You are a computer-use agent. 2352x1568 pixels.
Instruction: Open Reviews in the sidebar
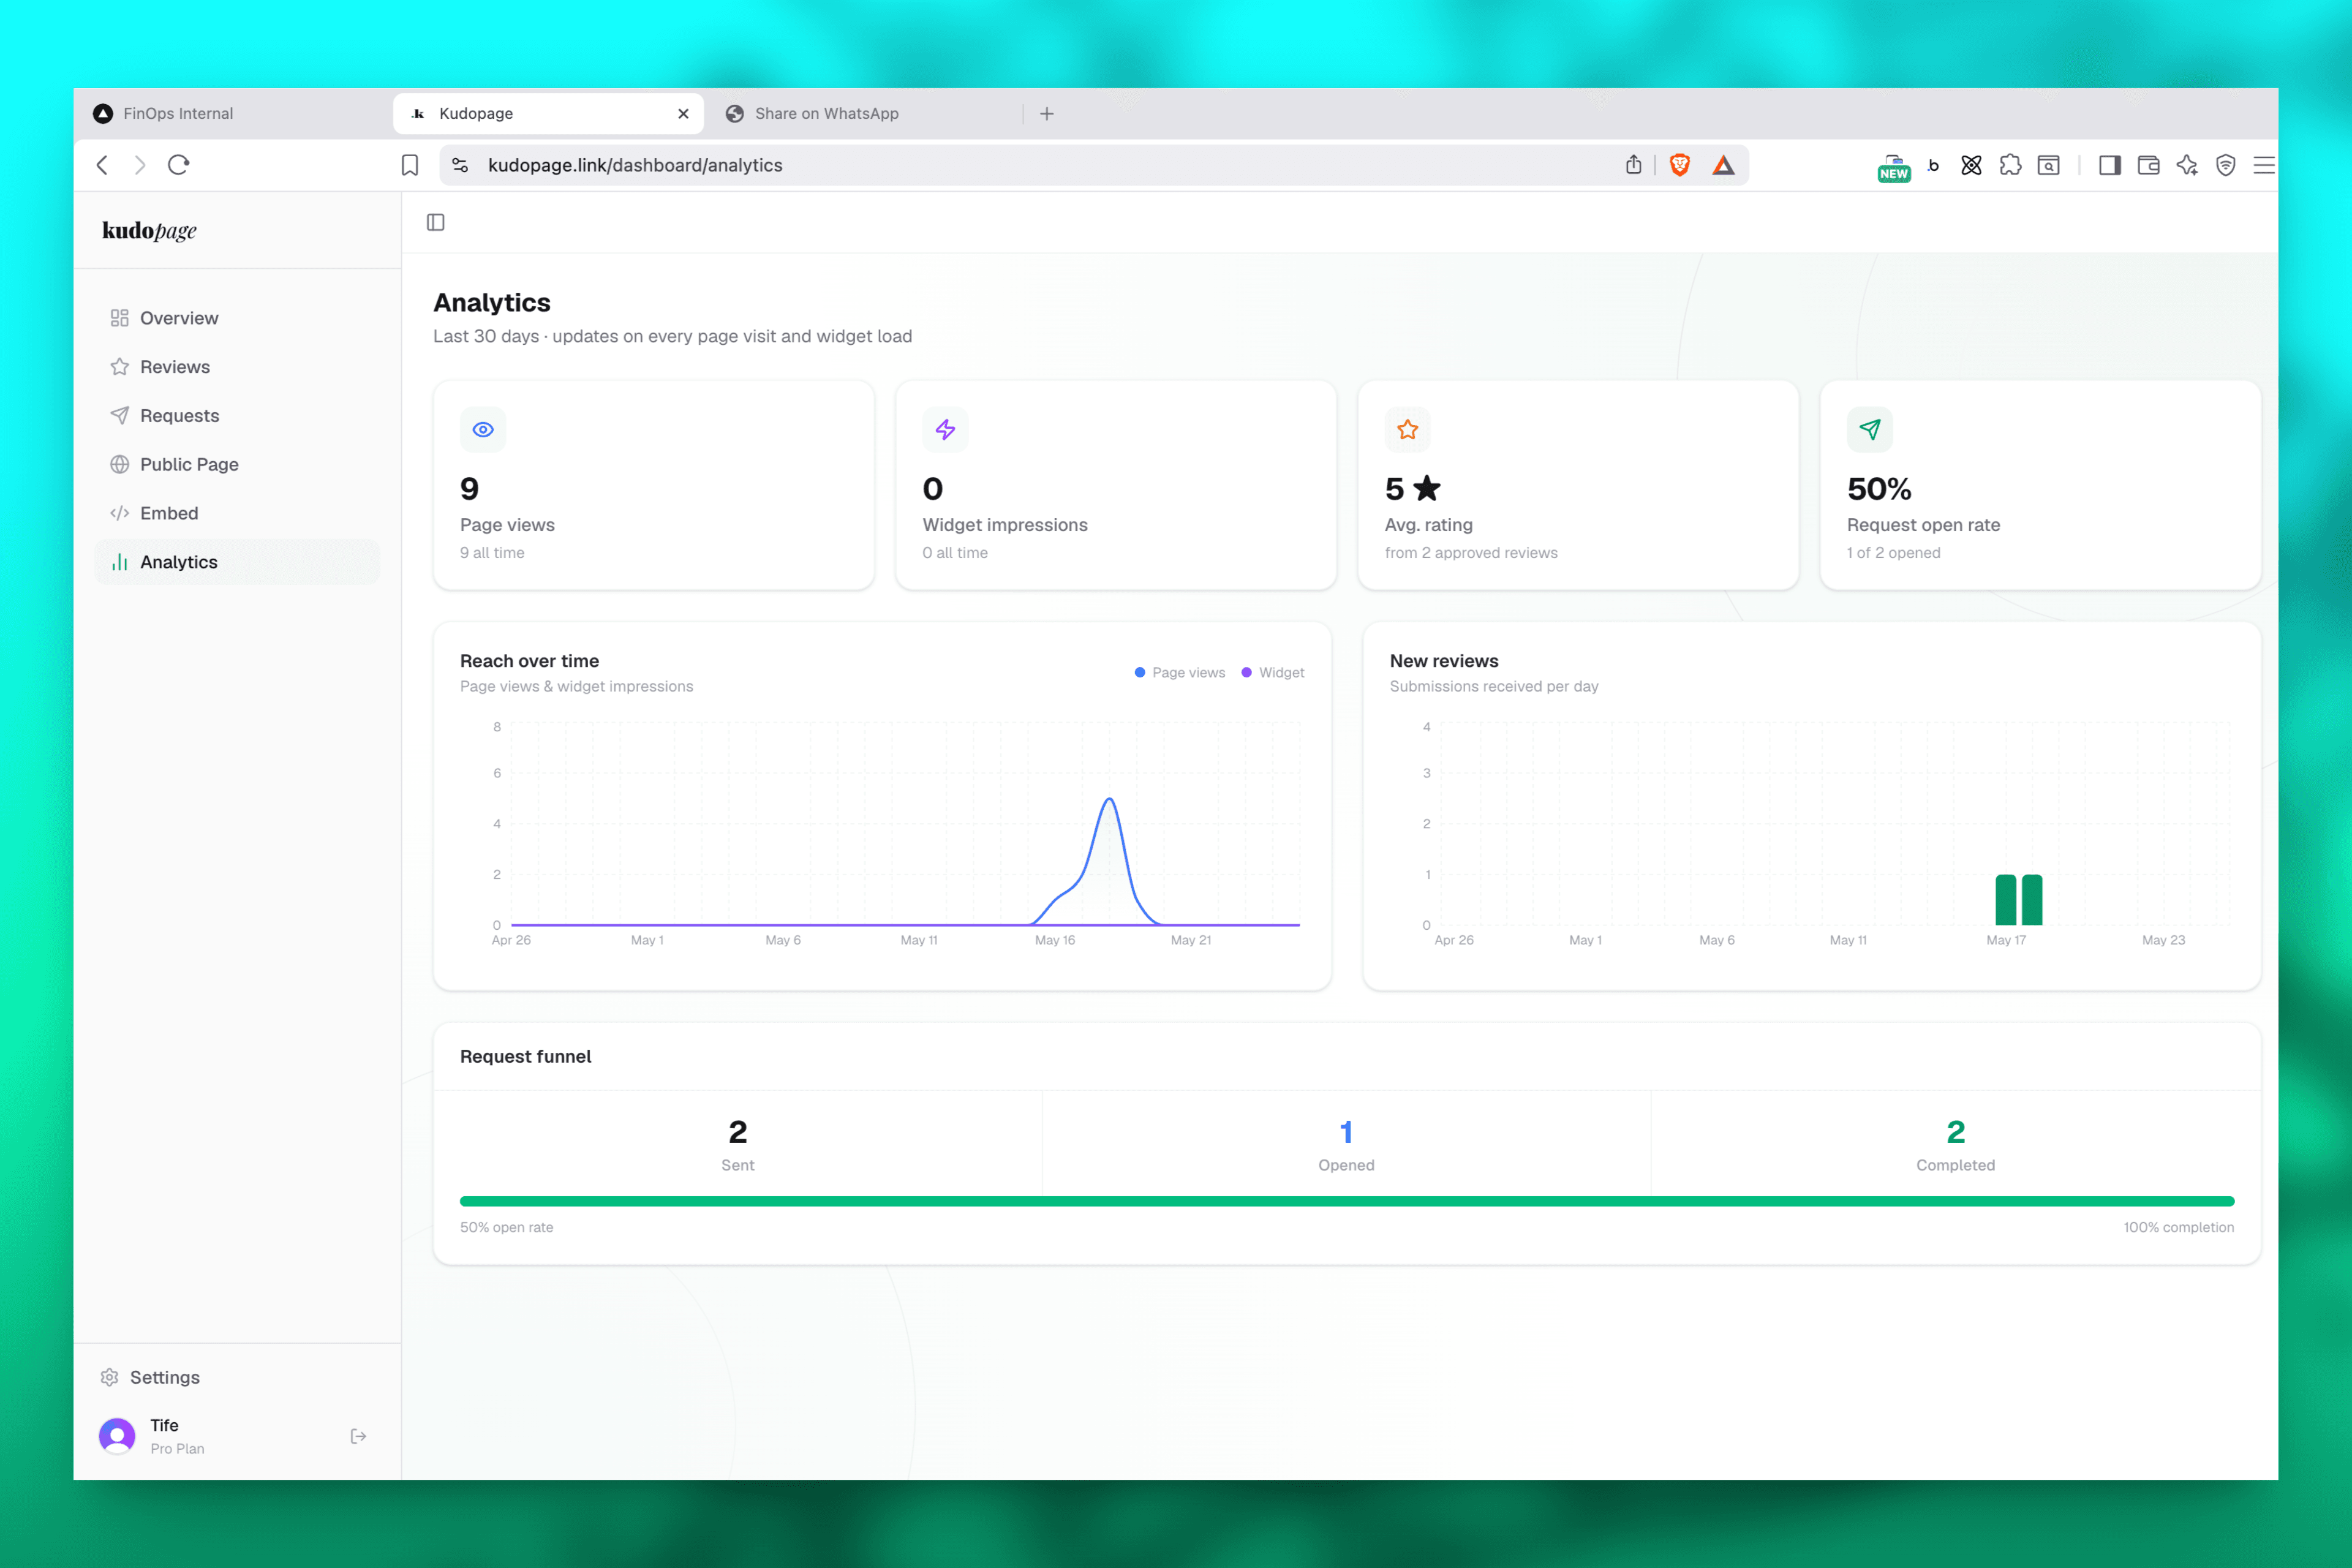(237, 367)
